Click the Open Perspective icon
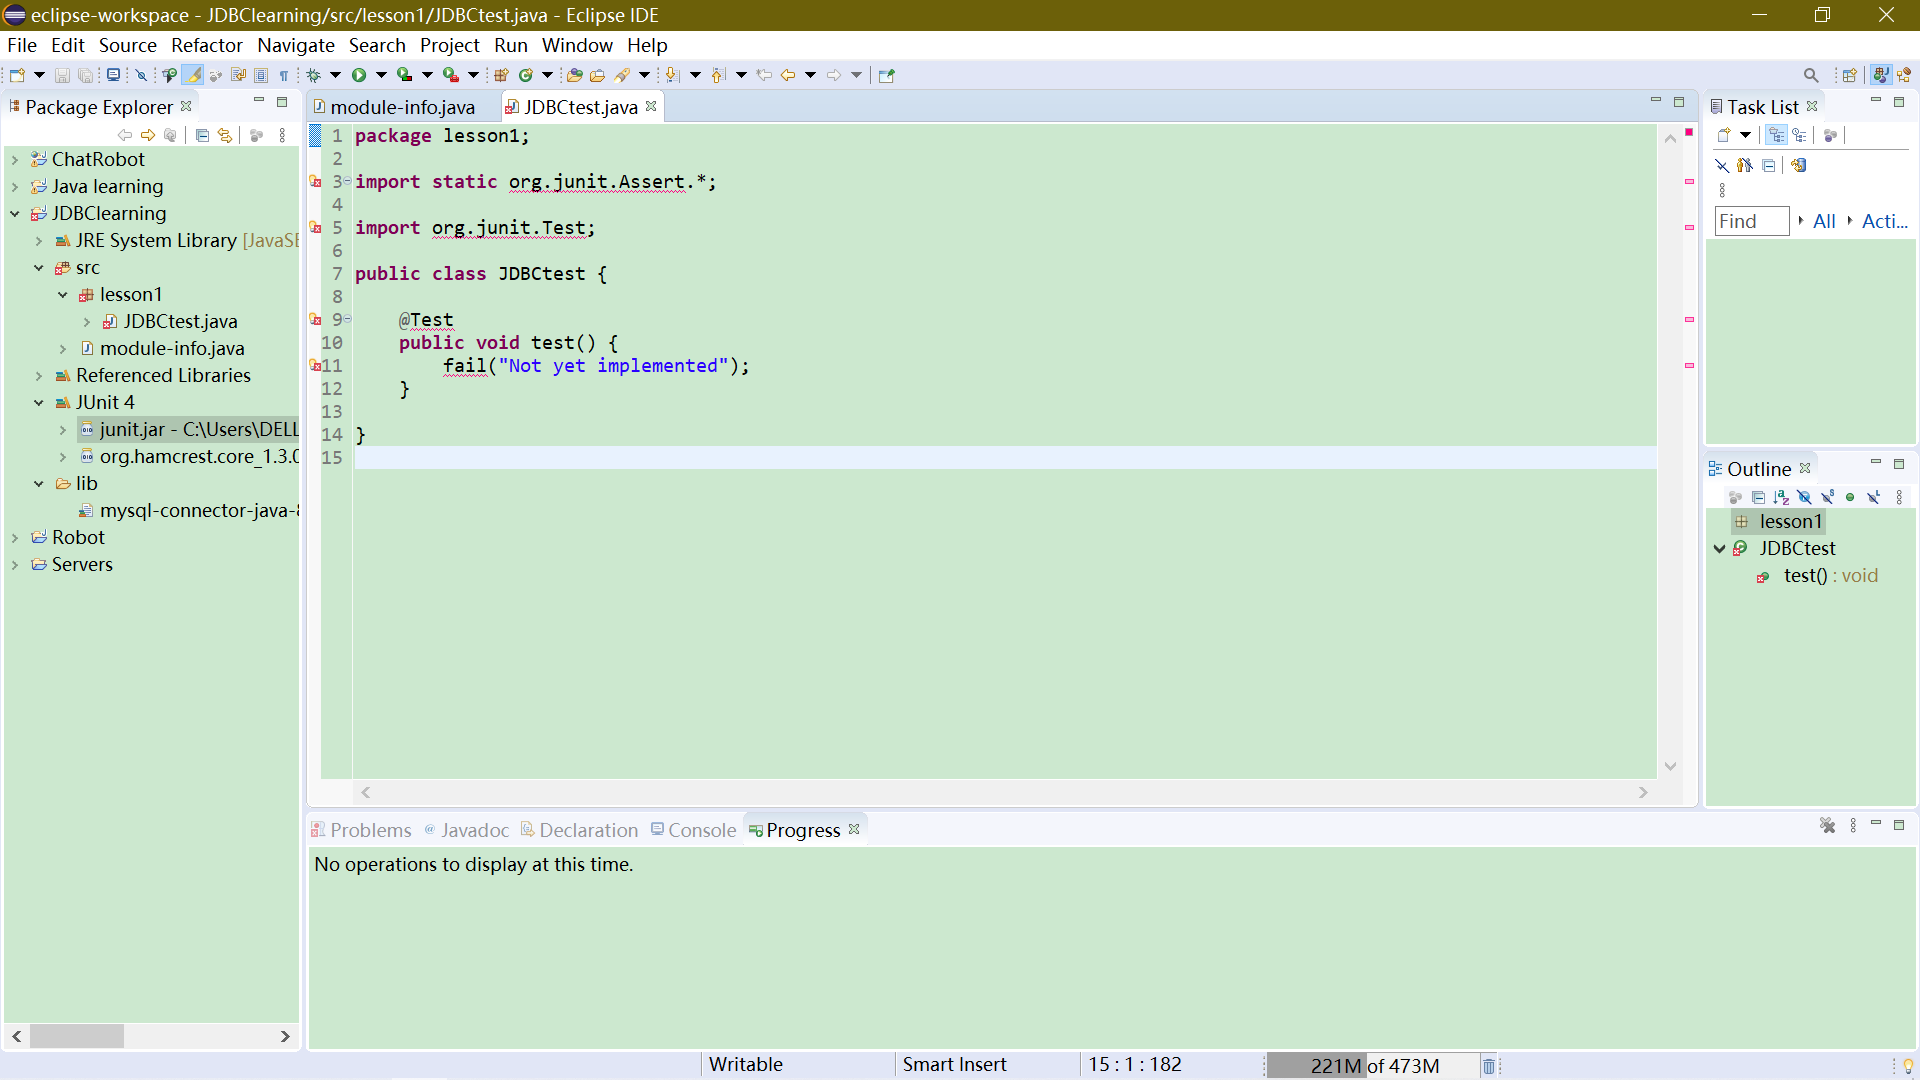Screen dimensions: 1920x1080 [x=1850, y=75]
